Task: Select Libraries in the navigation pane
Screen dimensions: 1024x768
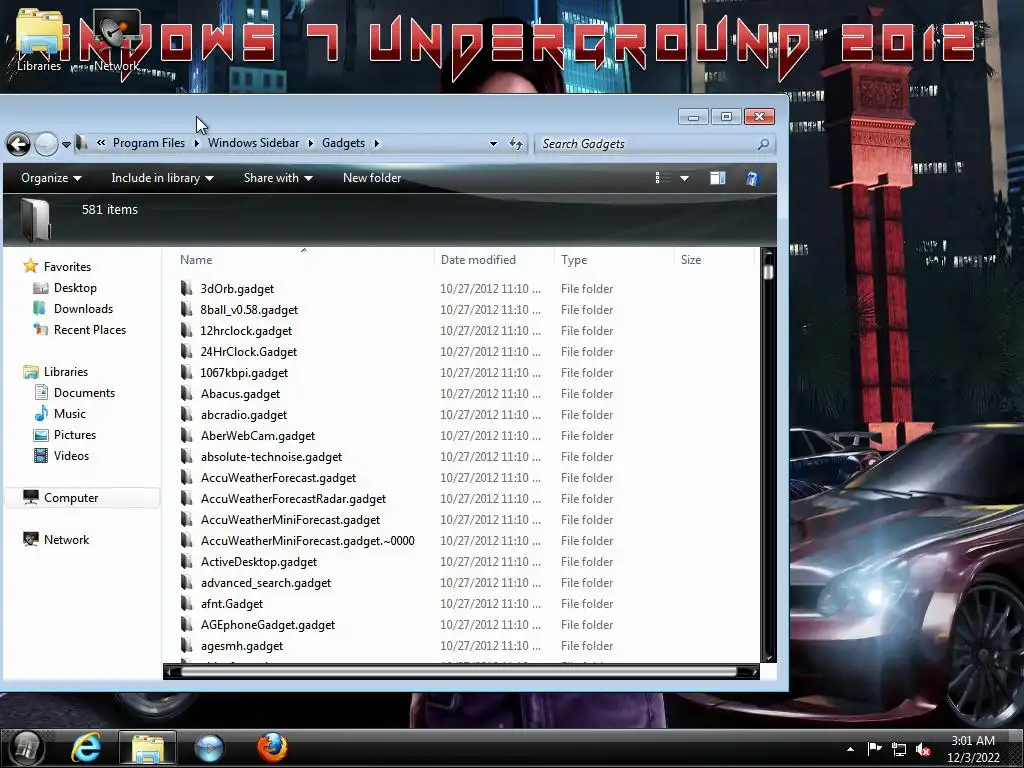Action: point(65,372)
